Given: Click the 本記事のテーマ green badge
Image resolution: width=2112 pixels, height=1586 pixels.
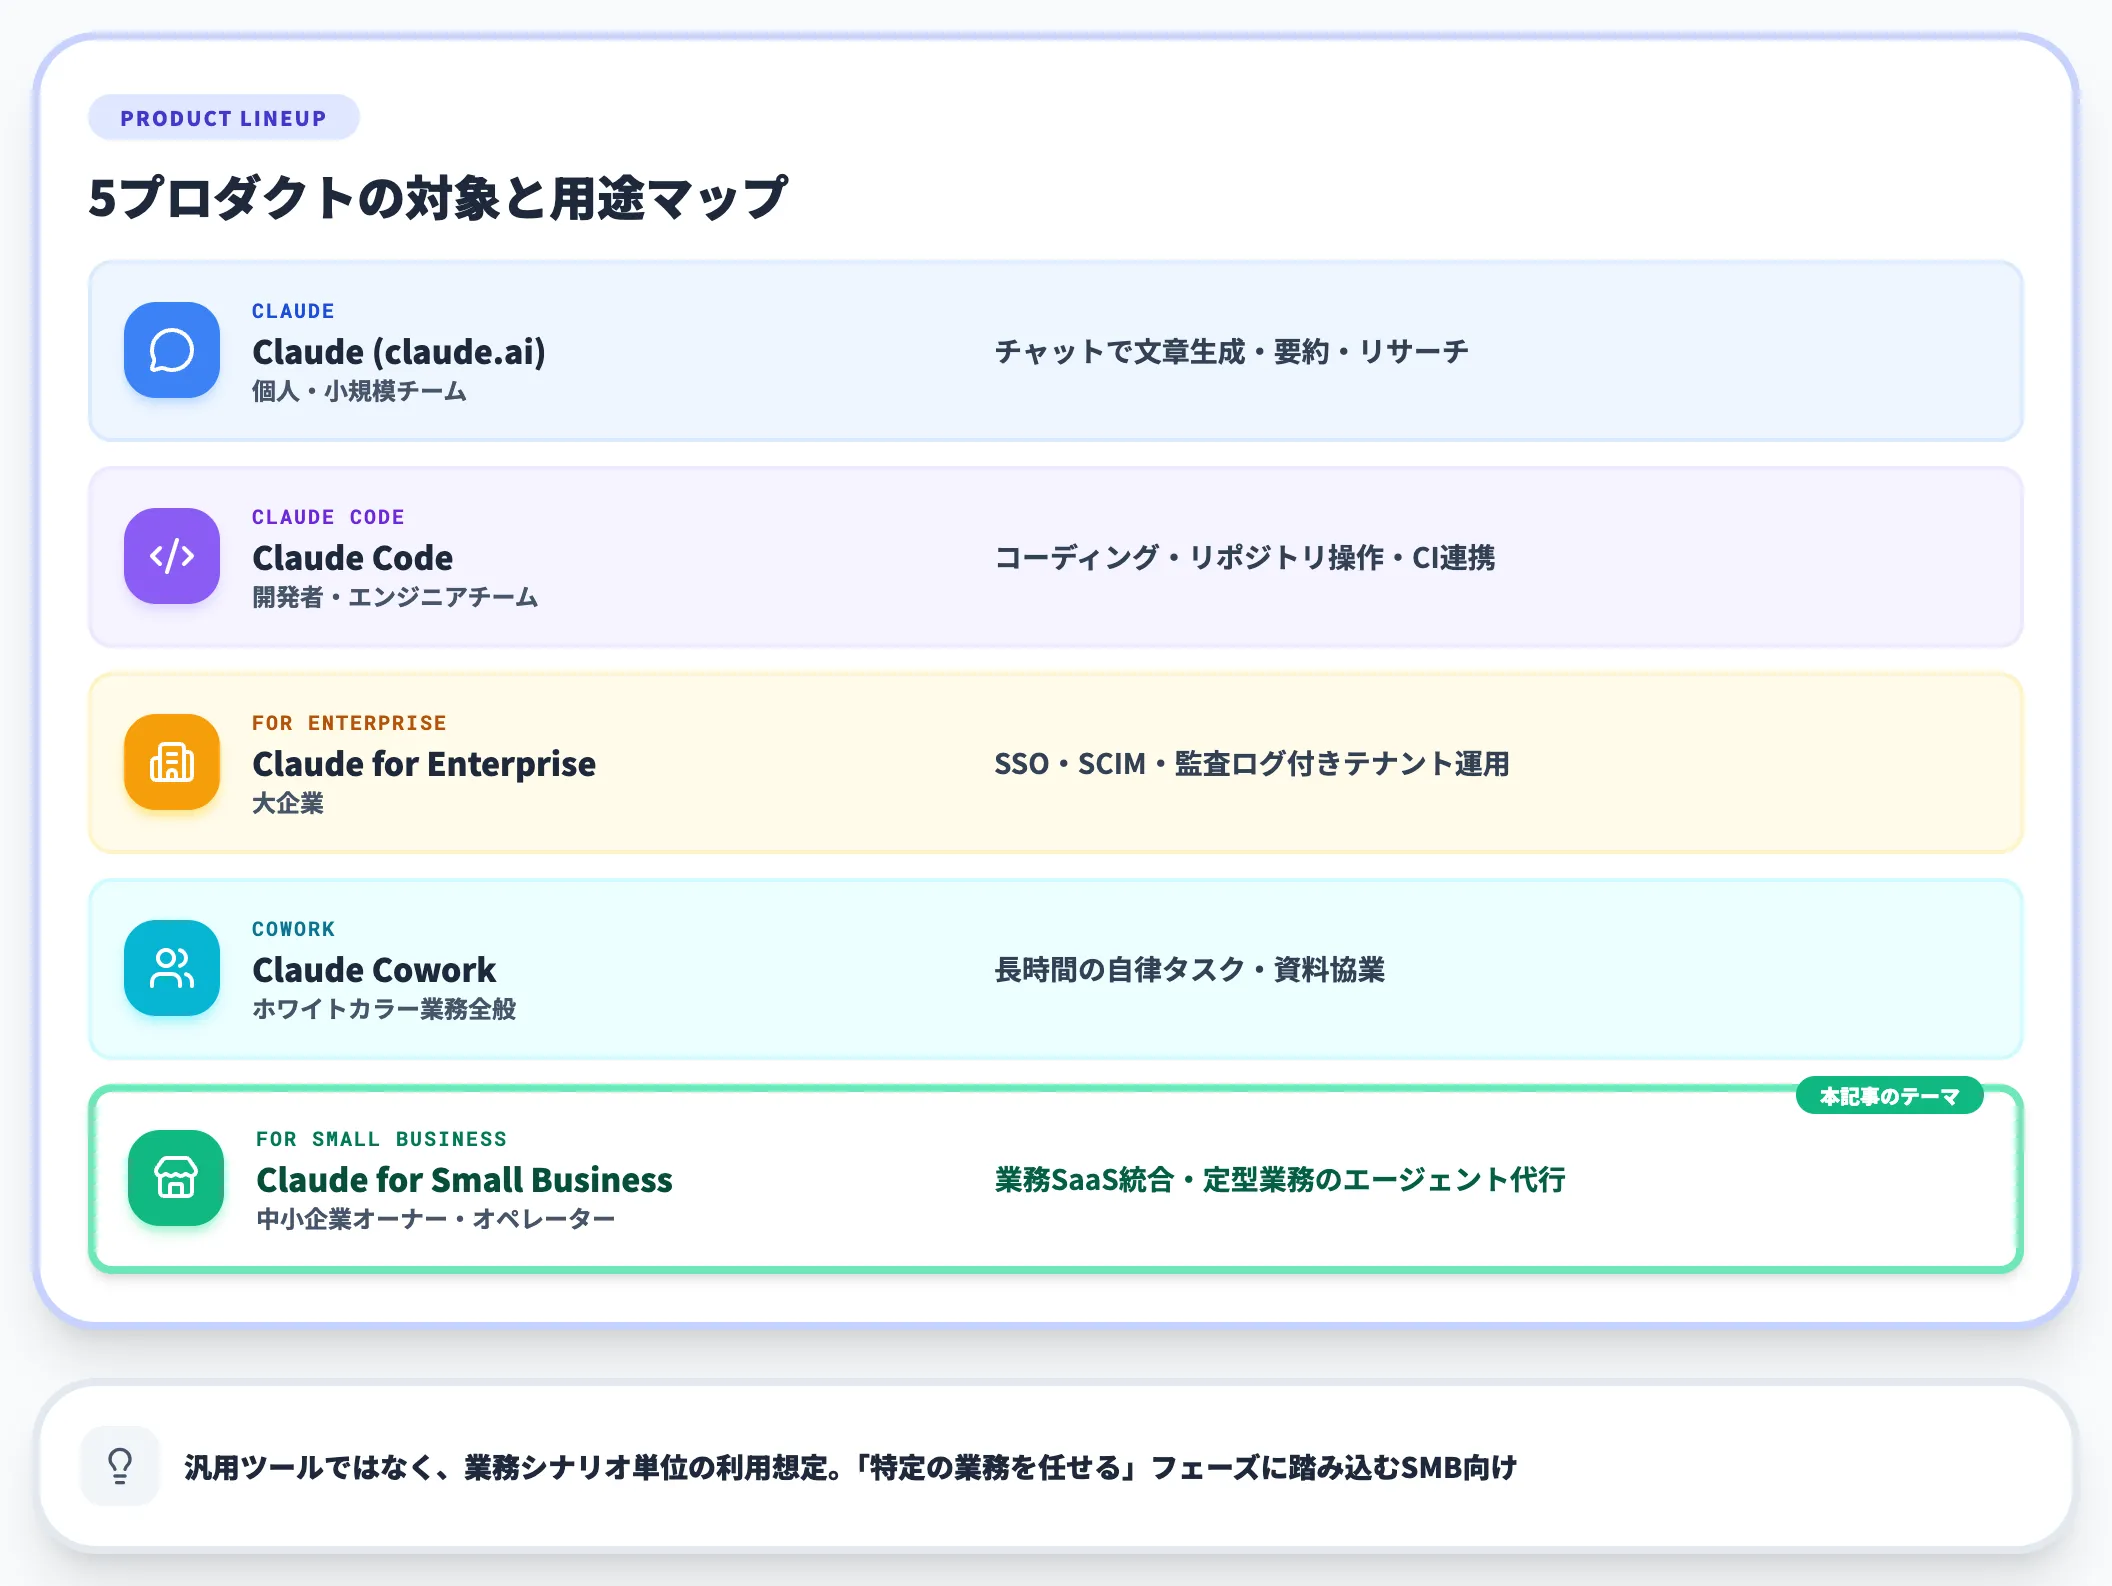Looking at the screenshot, I should pos(1889,1096).
